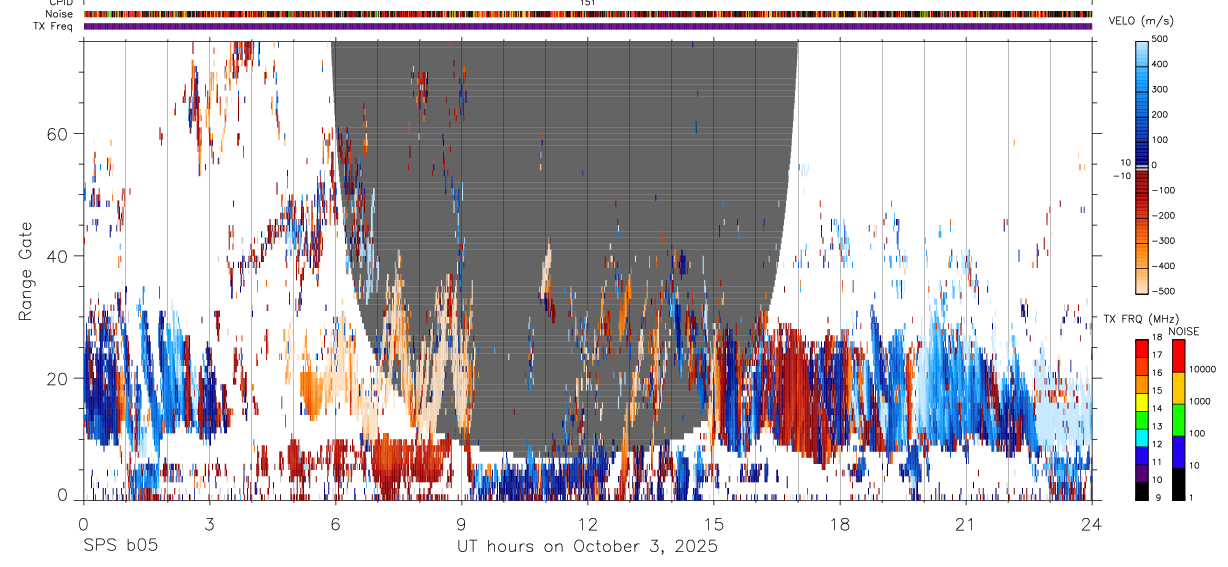Click the "-10" ground-scatter threshold label
1228x567 pixels.
(x=1121, y=176)
